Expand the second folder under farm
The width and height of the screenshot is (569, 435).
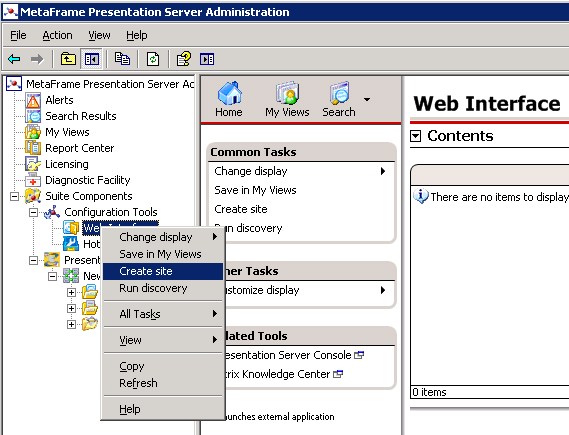coord(71,308)
